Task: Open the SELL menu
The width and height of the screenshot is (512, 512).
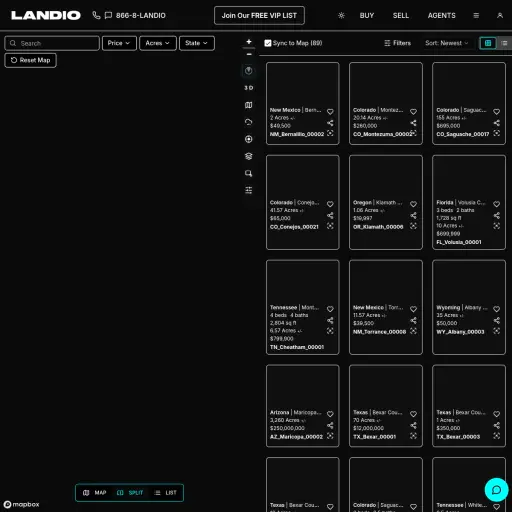Action: [x=401, y=15]
